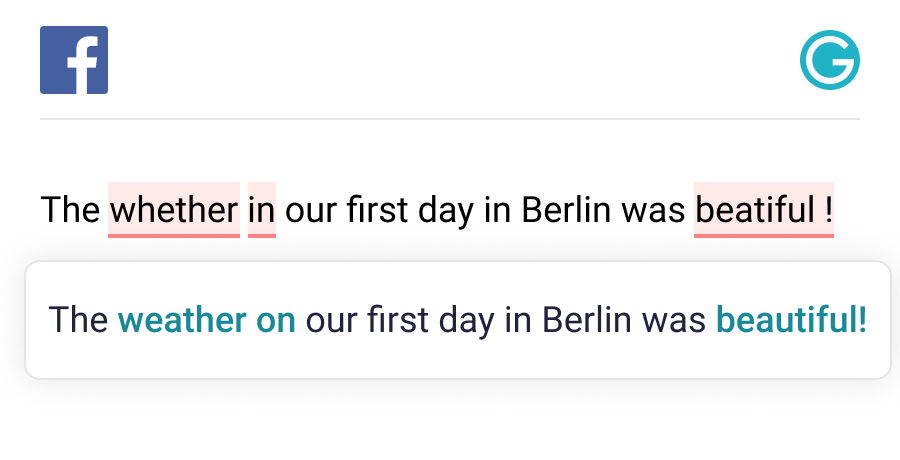Click the misspelled word "whether"
The width and height of the screenshot is (900, 460).
(x=174, y=210)
